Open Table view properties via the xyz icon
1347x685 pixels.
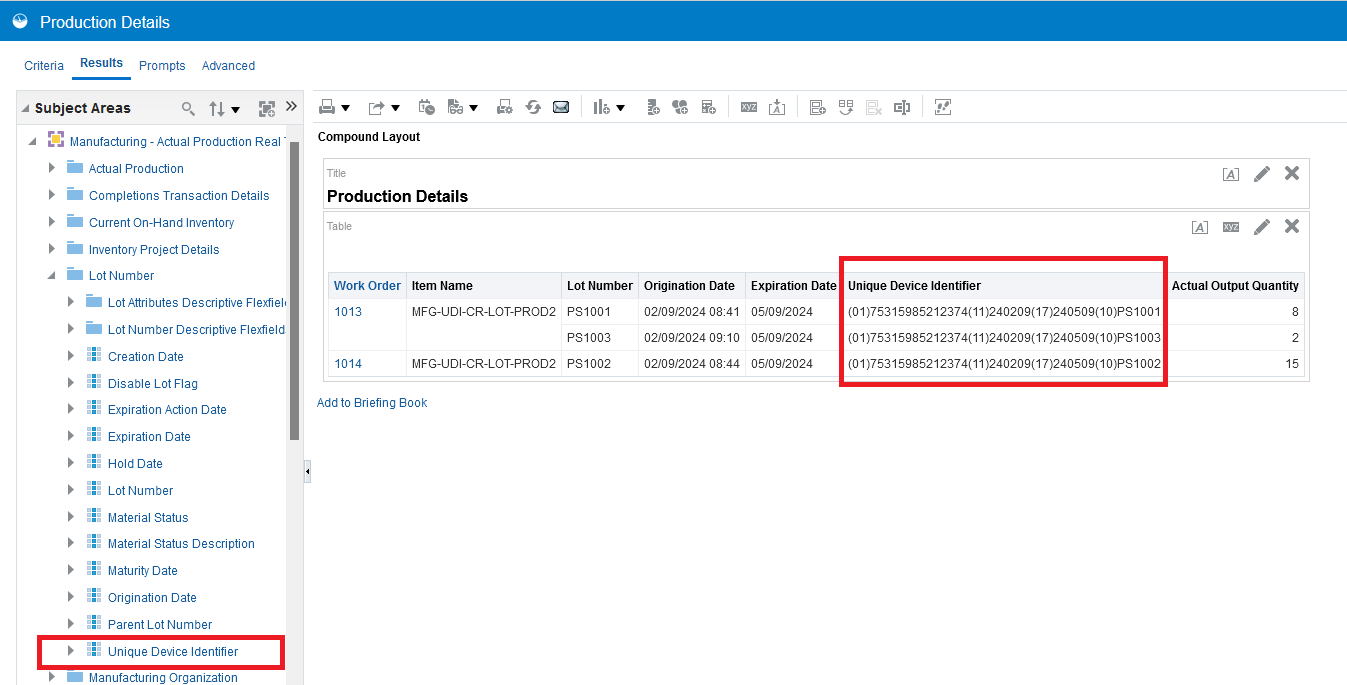pos(1230,227)
